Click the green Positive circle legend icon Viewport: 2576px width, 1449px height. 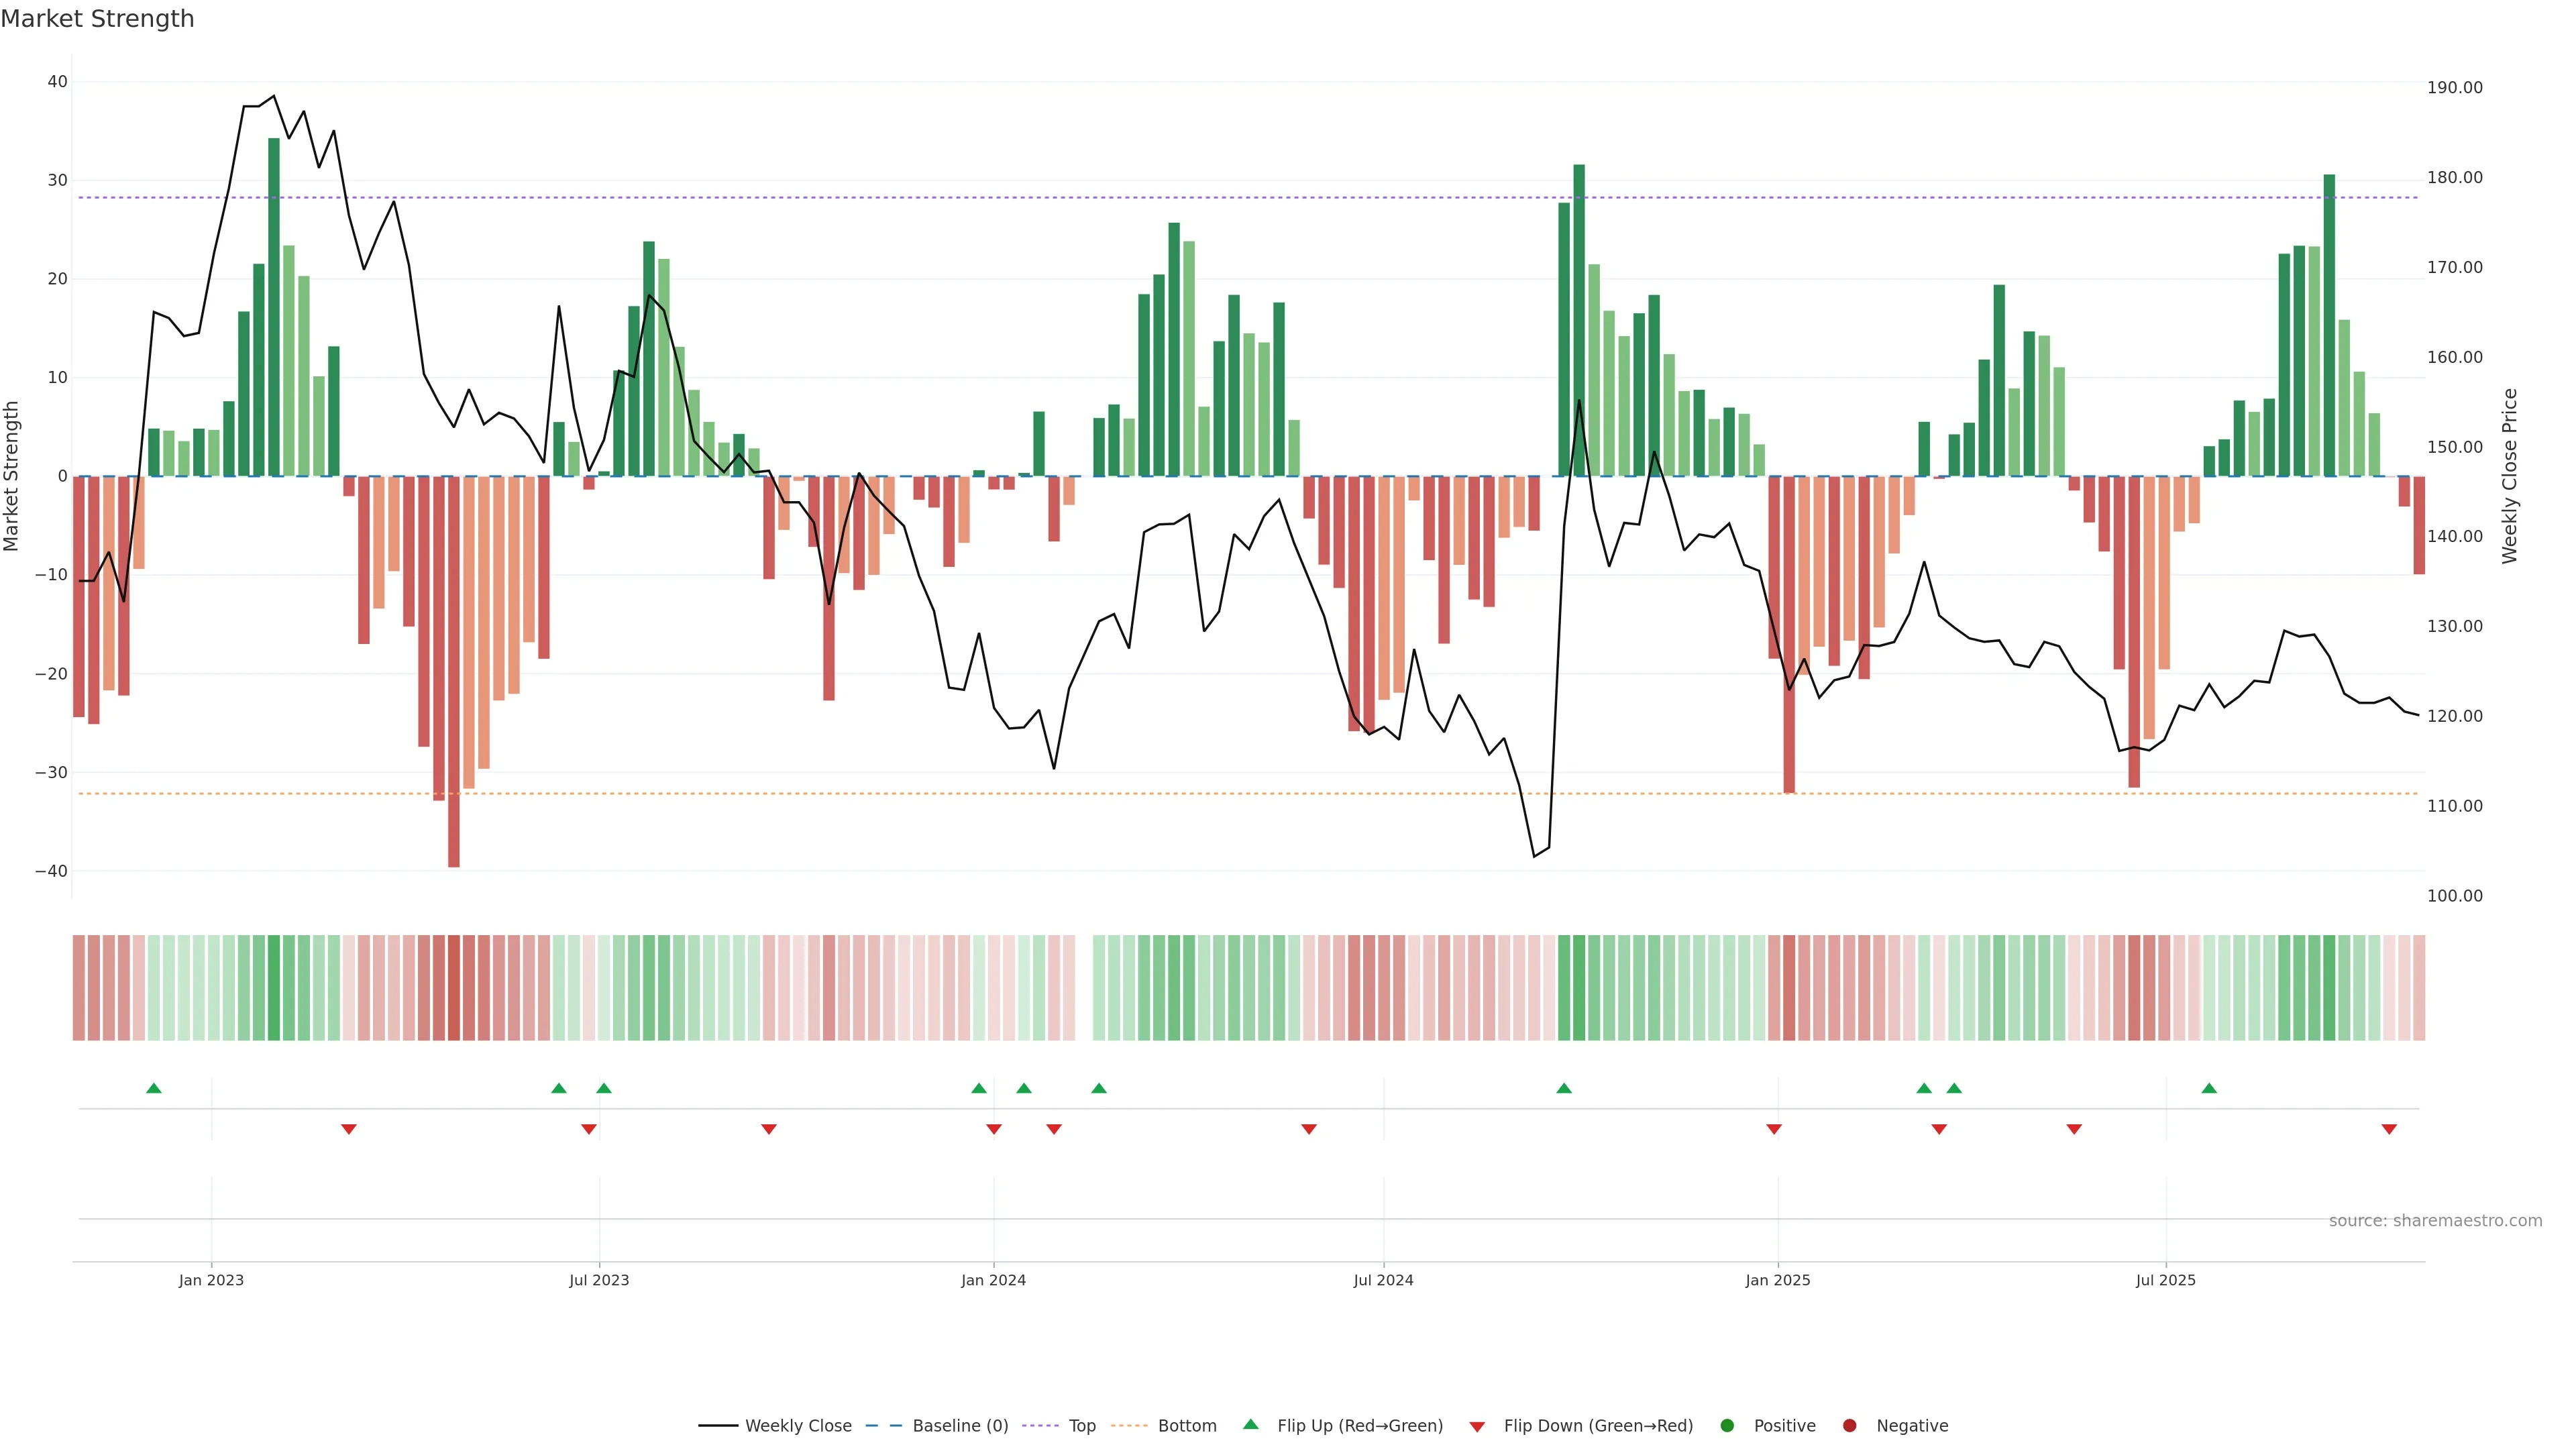pos(1727,1425)
